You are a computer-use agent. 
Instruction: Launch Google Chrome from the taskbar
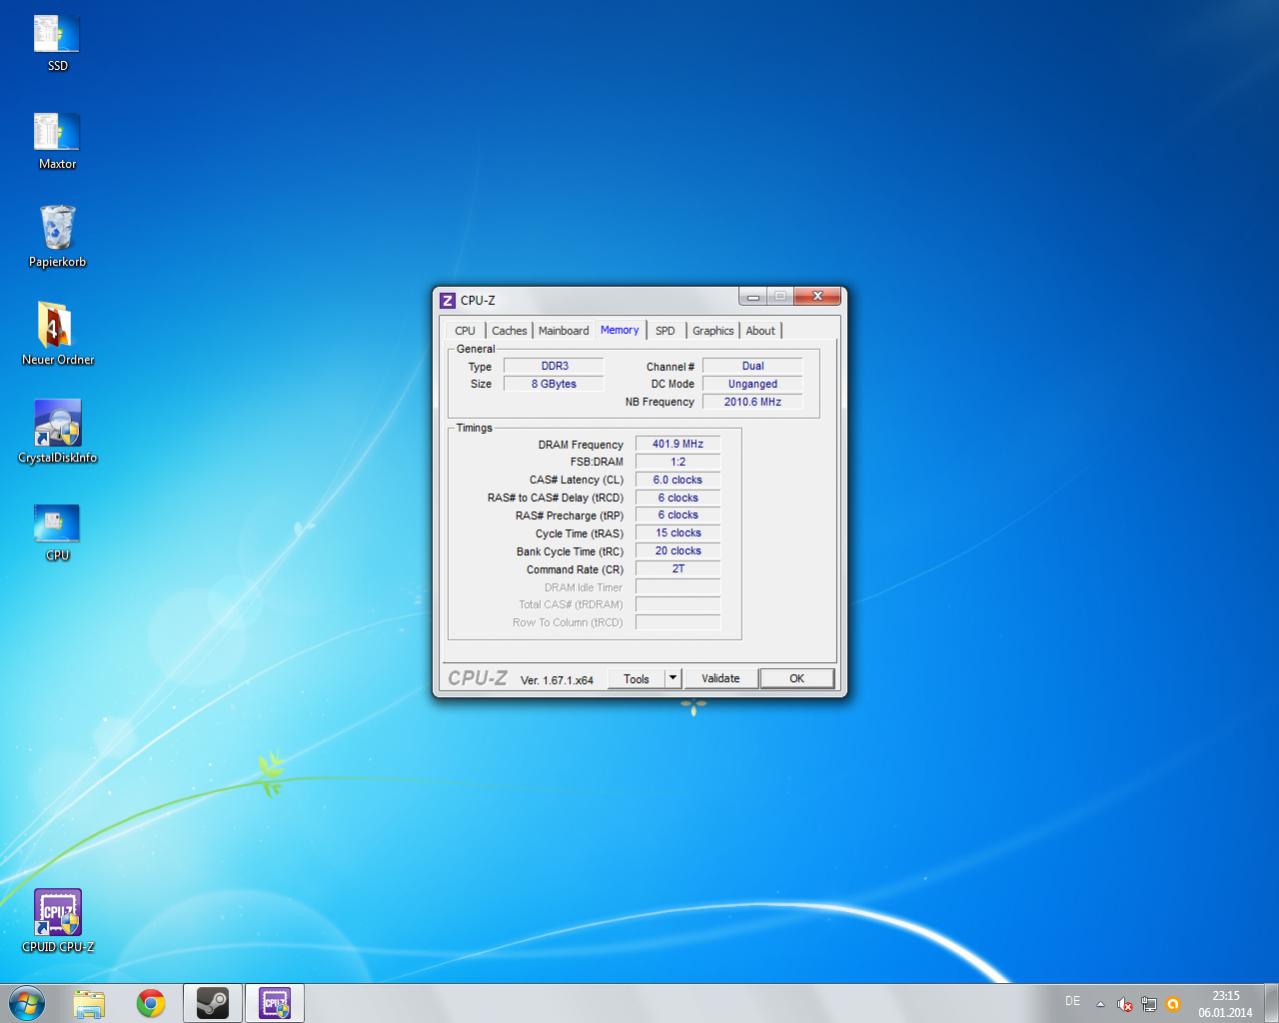tap(151, 1003)
